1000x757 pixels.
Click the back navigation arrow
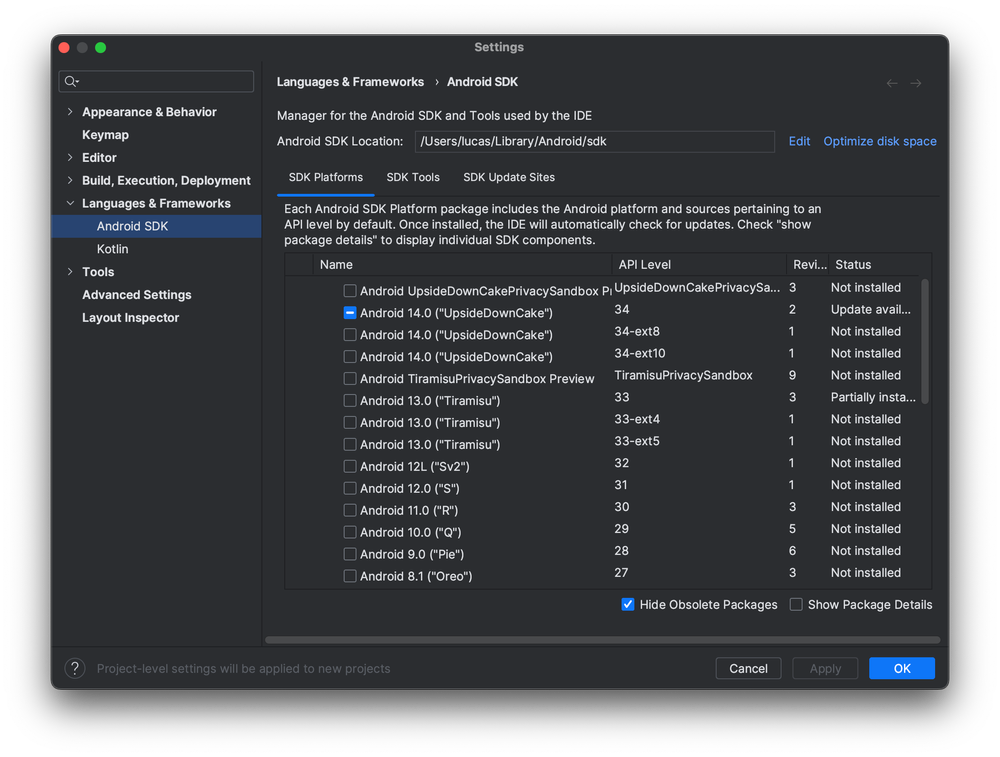click(x=891, y=83)
